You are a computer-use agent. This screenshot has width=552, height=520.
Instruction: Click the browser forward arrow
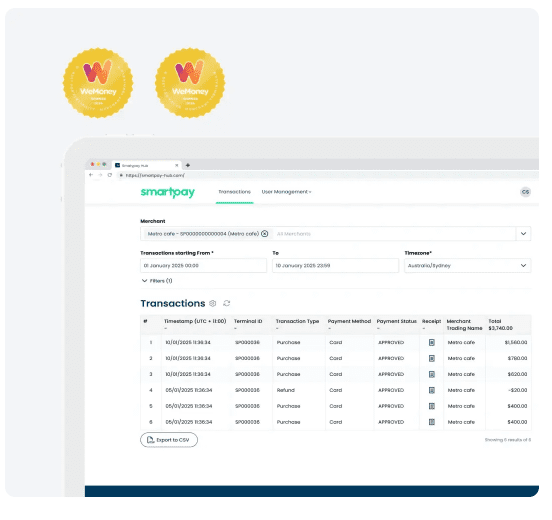(100, 175)
